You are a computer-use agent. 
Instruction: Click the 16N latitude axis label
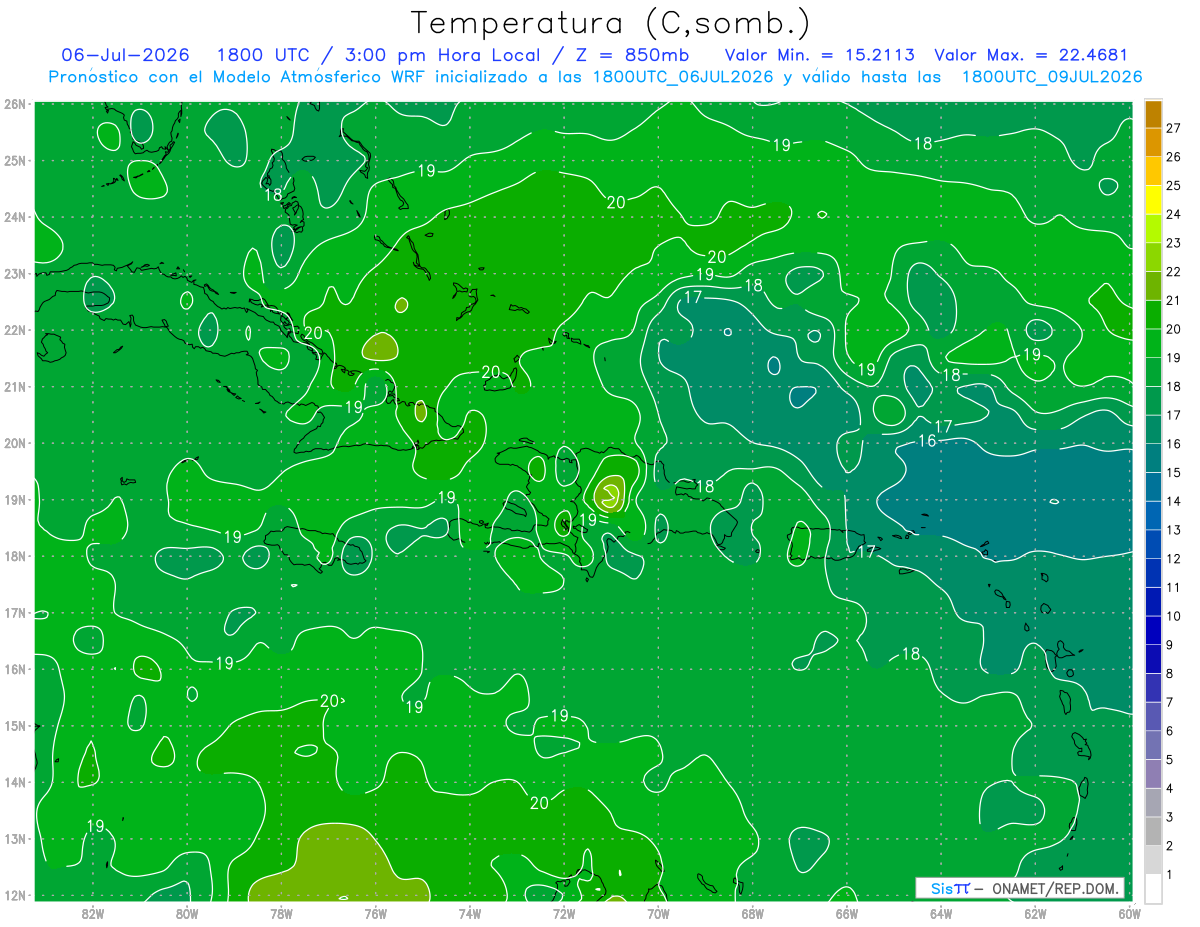click(x=14, y=669)
